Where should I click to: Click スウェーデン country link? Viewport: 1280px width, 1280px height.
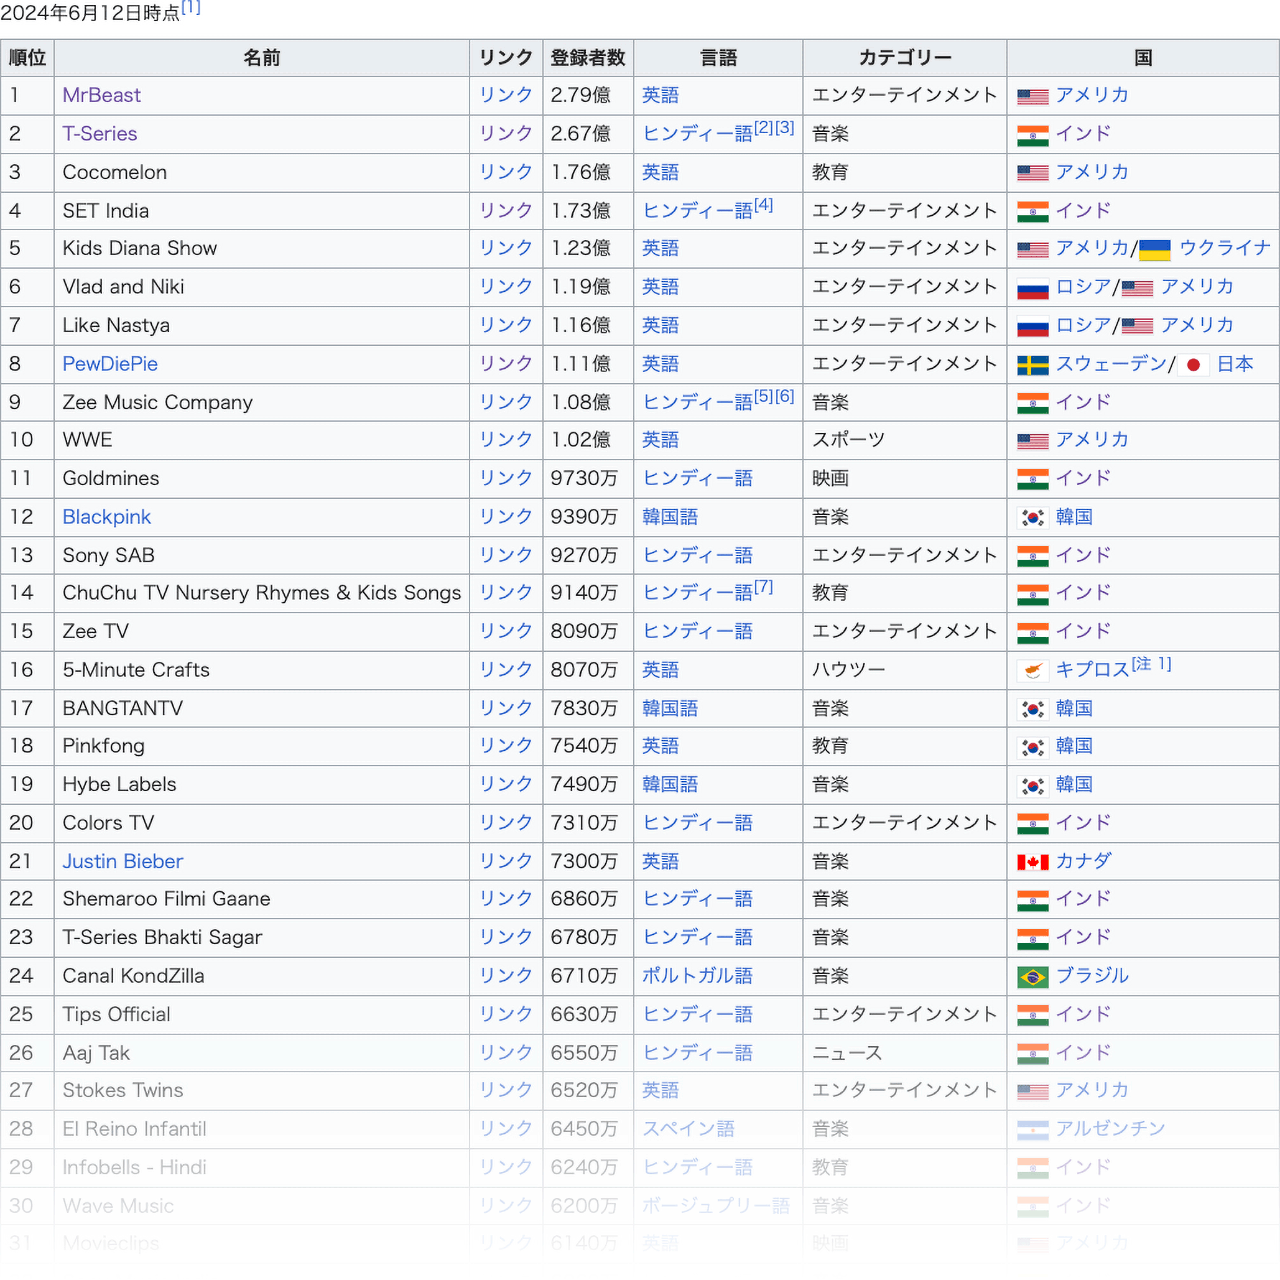1112,364
